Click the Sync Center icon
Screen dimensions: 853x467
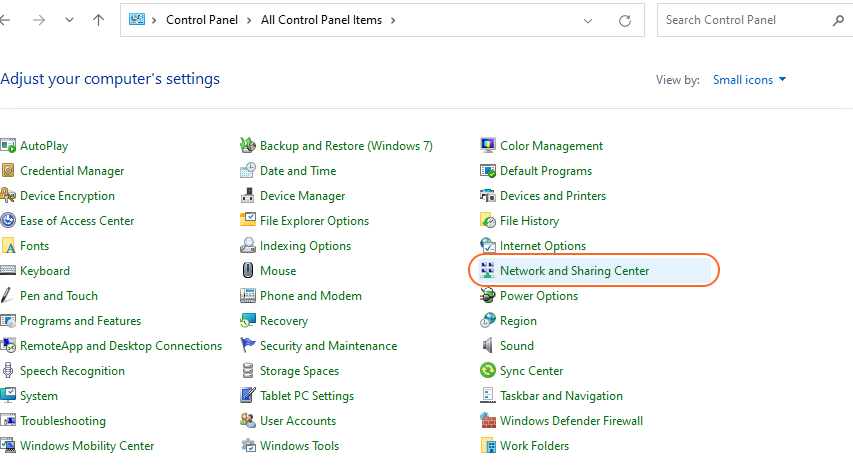pos(488,371)
